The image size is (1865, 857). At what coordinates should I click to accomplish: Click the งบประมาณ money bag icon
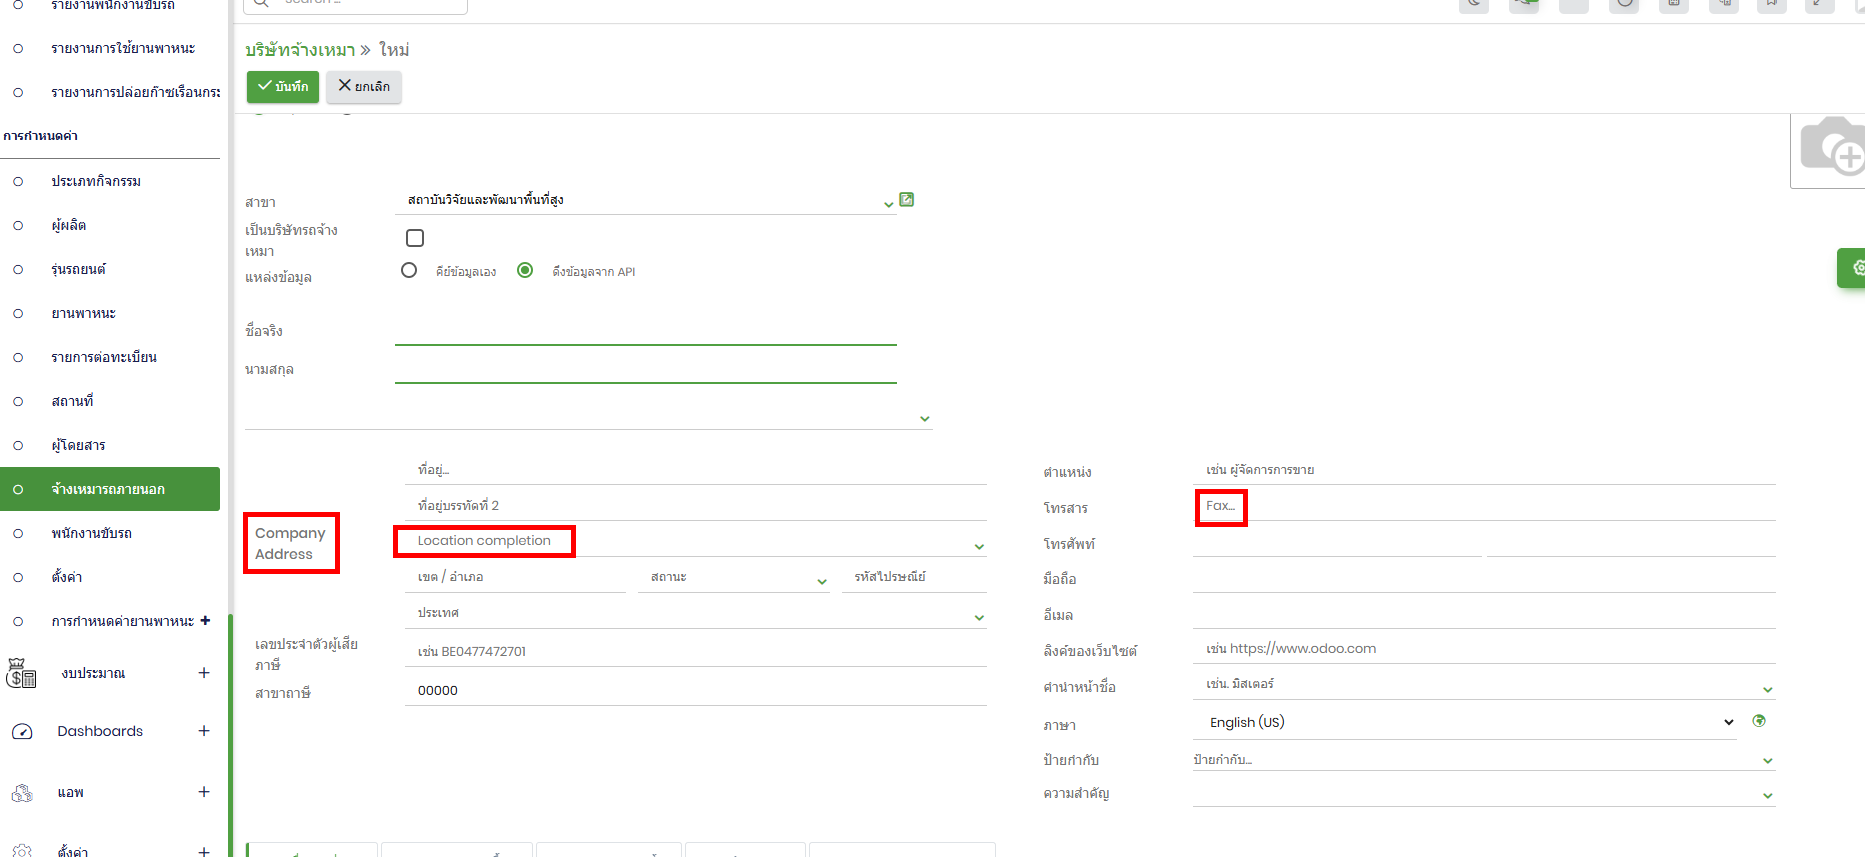click(21, 674)
